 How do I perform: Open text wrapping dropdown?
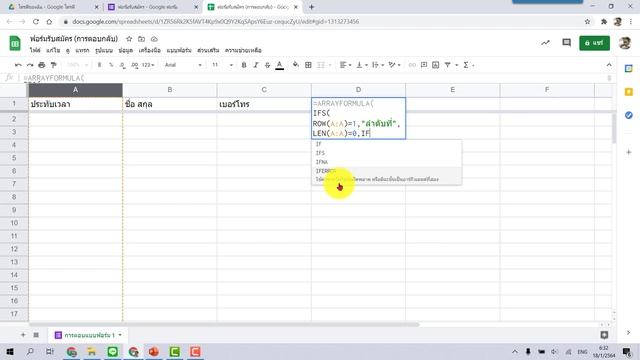point(378,65)
